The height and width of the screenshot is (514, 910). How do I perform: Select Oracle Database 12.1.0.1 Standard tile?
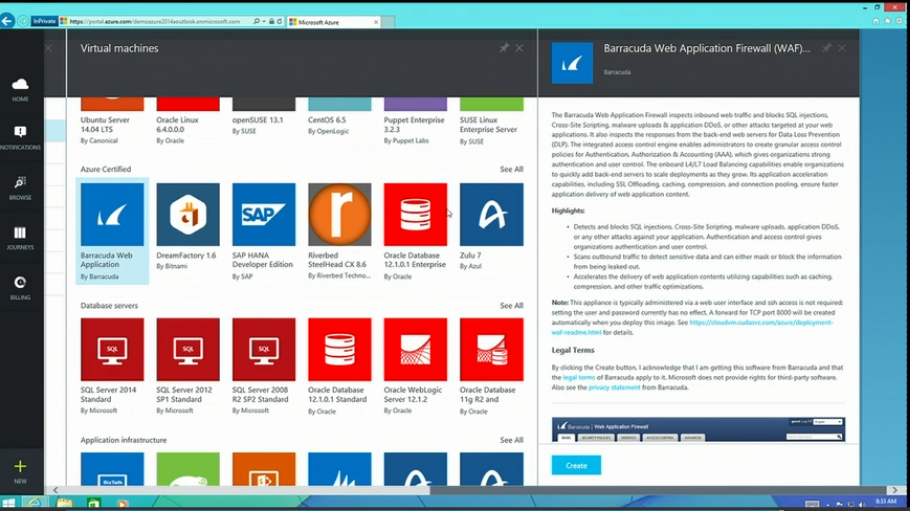point(340,366)
